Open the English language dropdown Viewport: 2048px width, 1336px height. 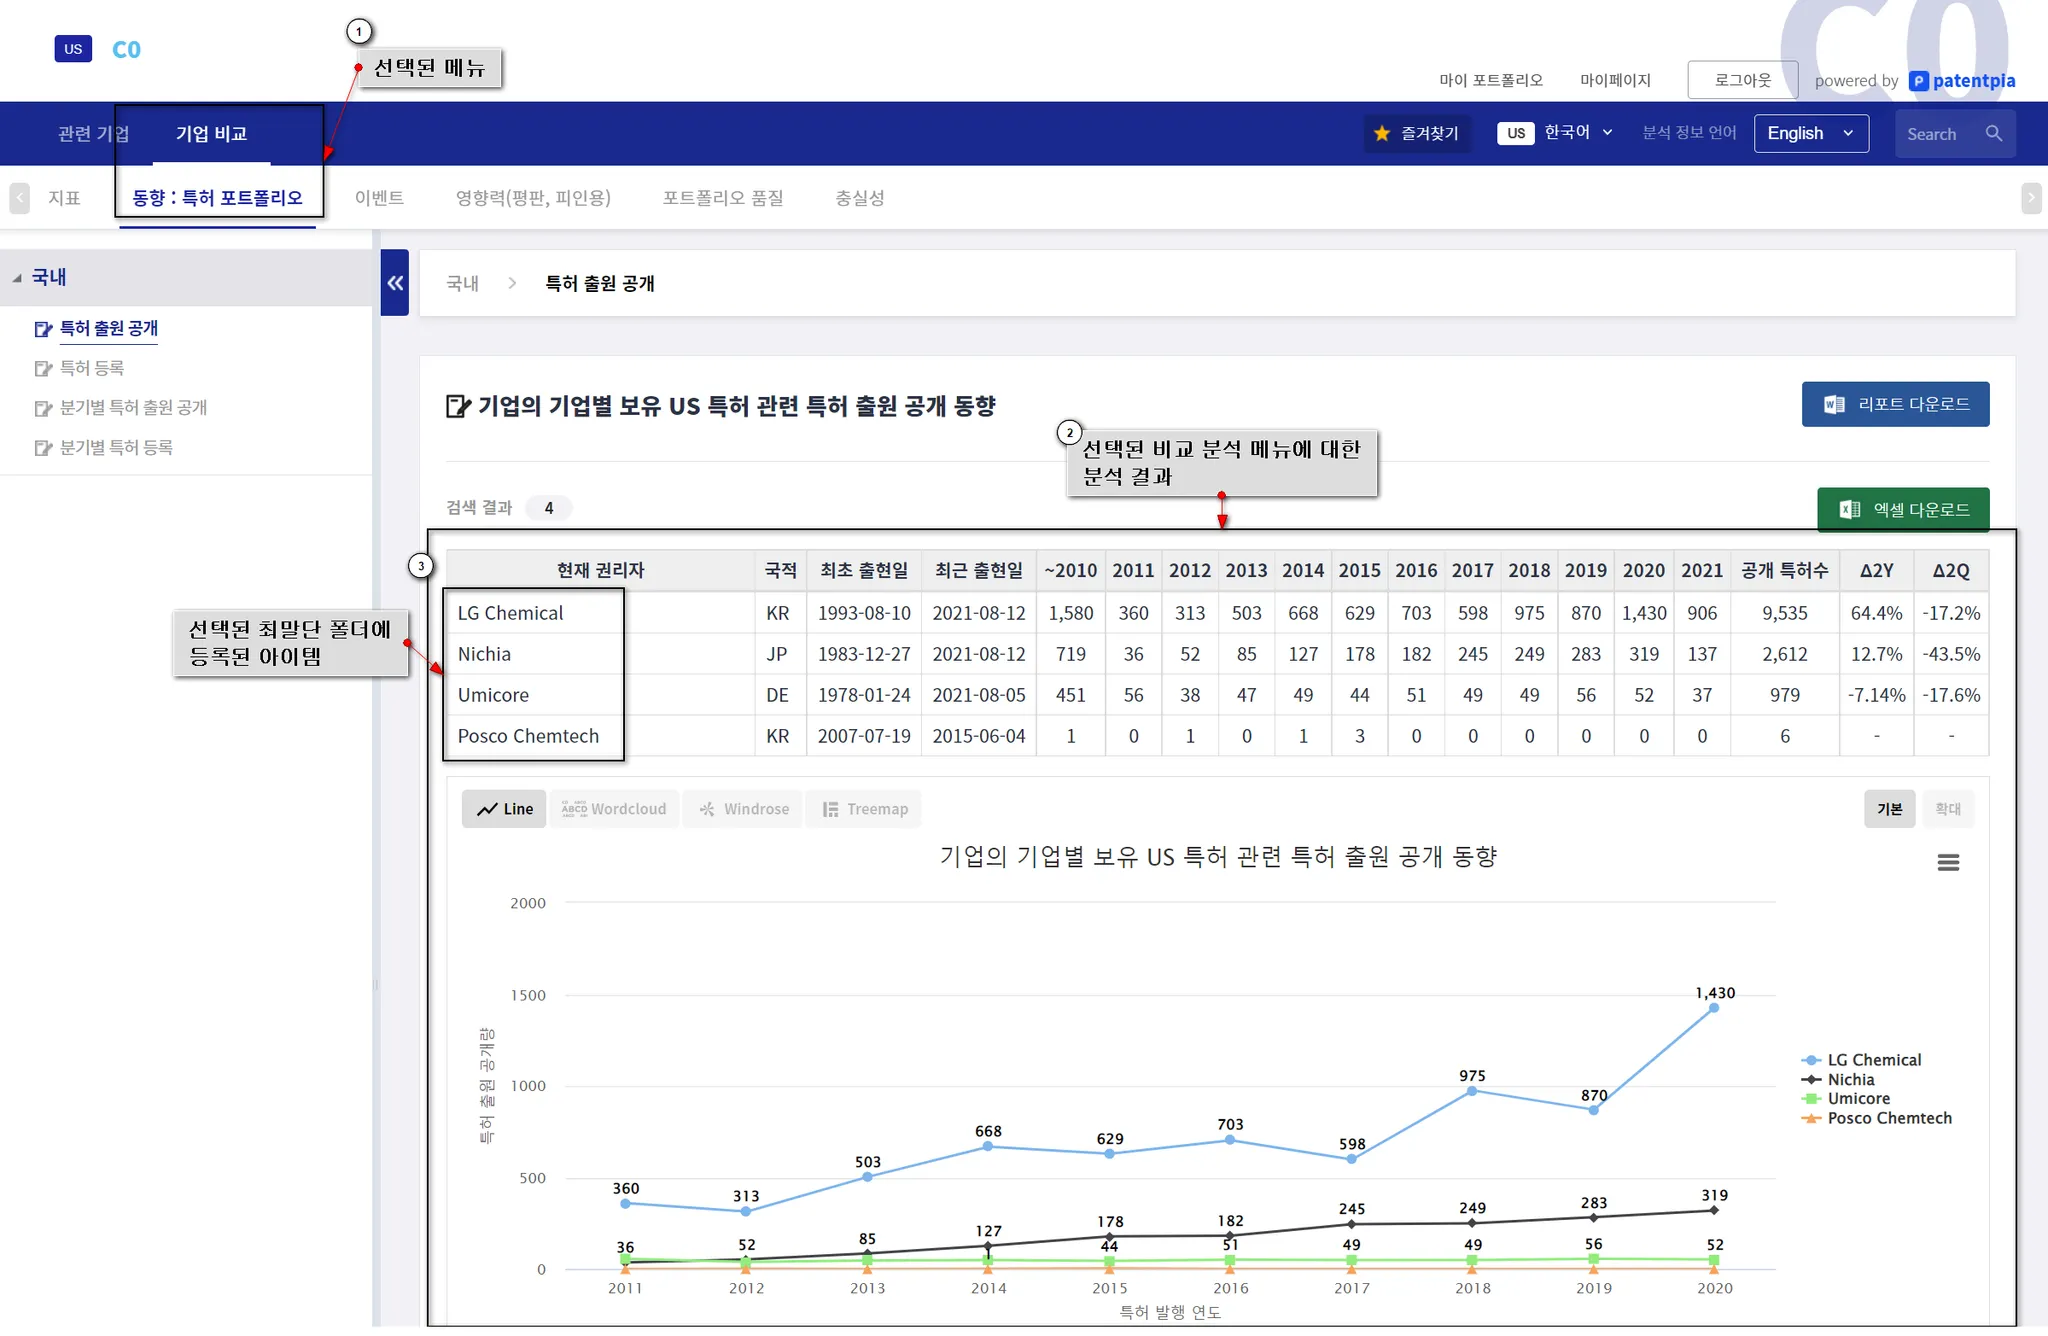[x=1810, y=133]
